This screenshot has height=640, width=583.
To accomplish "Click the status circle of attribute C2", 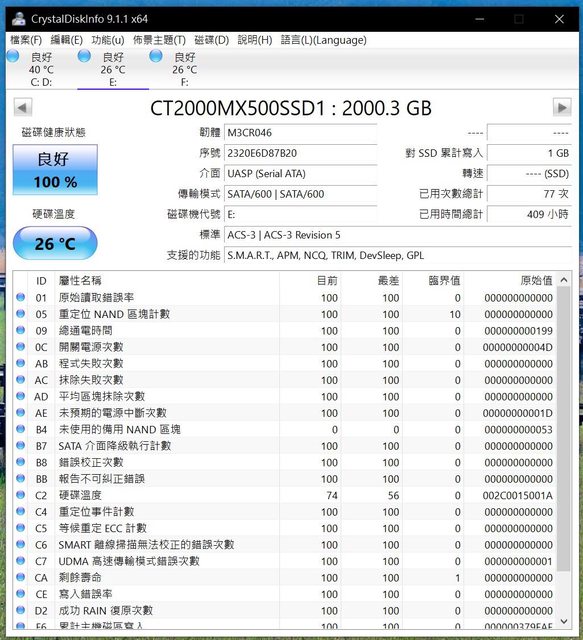I will [x=20, y=495].
